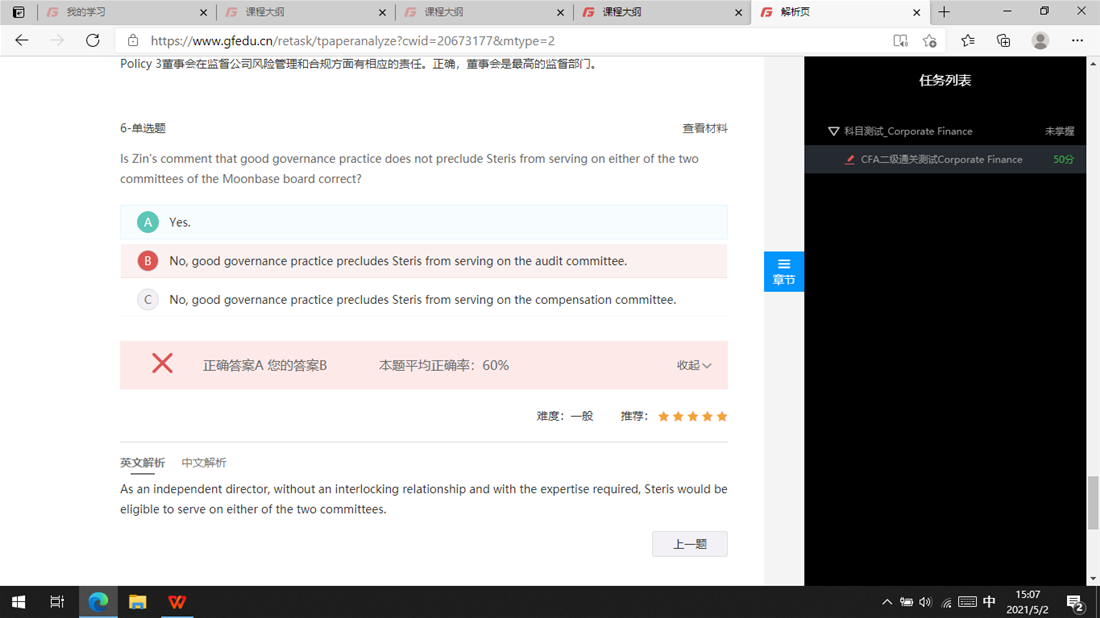Open the touch keyboard icon
The width and height of the screenshot is (1100, 618).
pos(967,602)
